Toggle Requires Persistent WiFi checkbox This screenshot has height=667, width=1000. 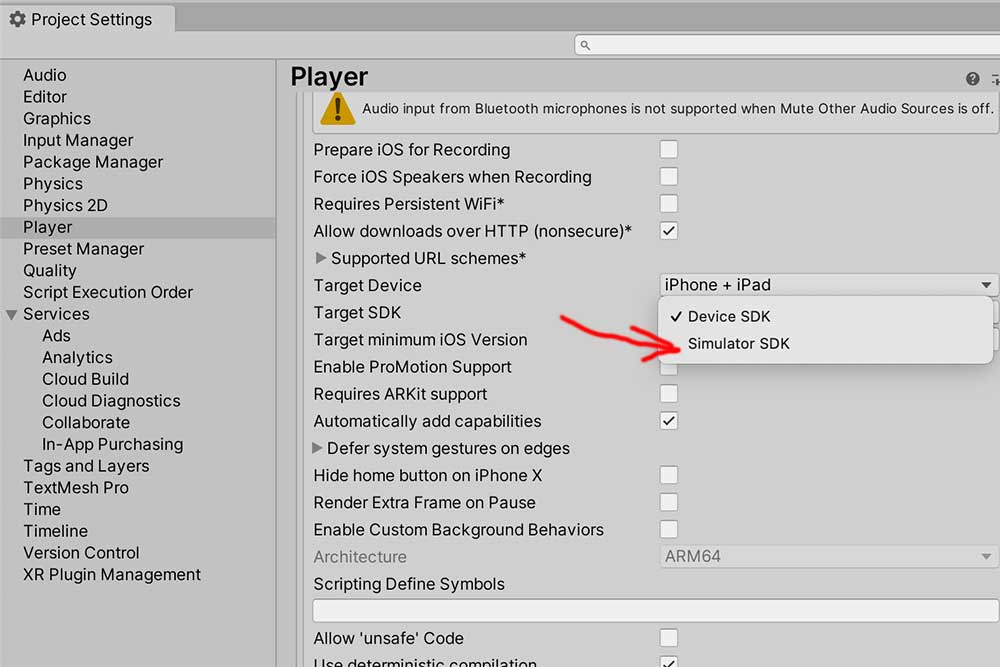coord(668,204)
